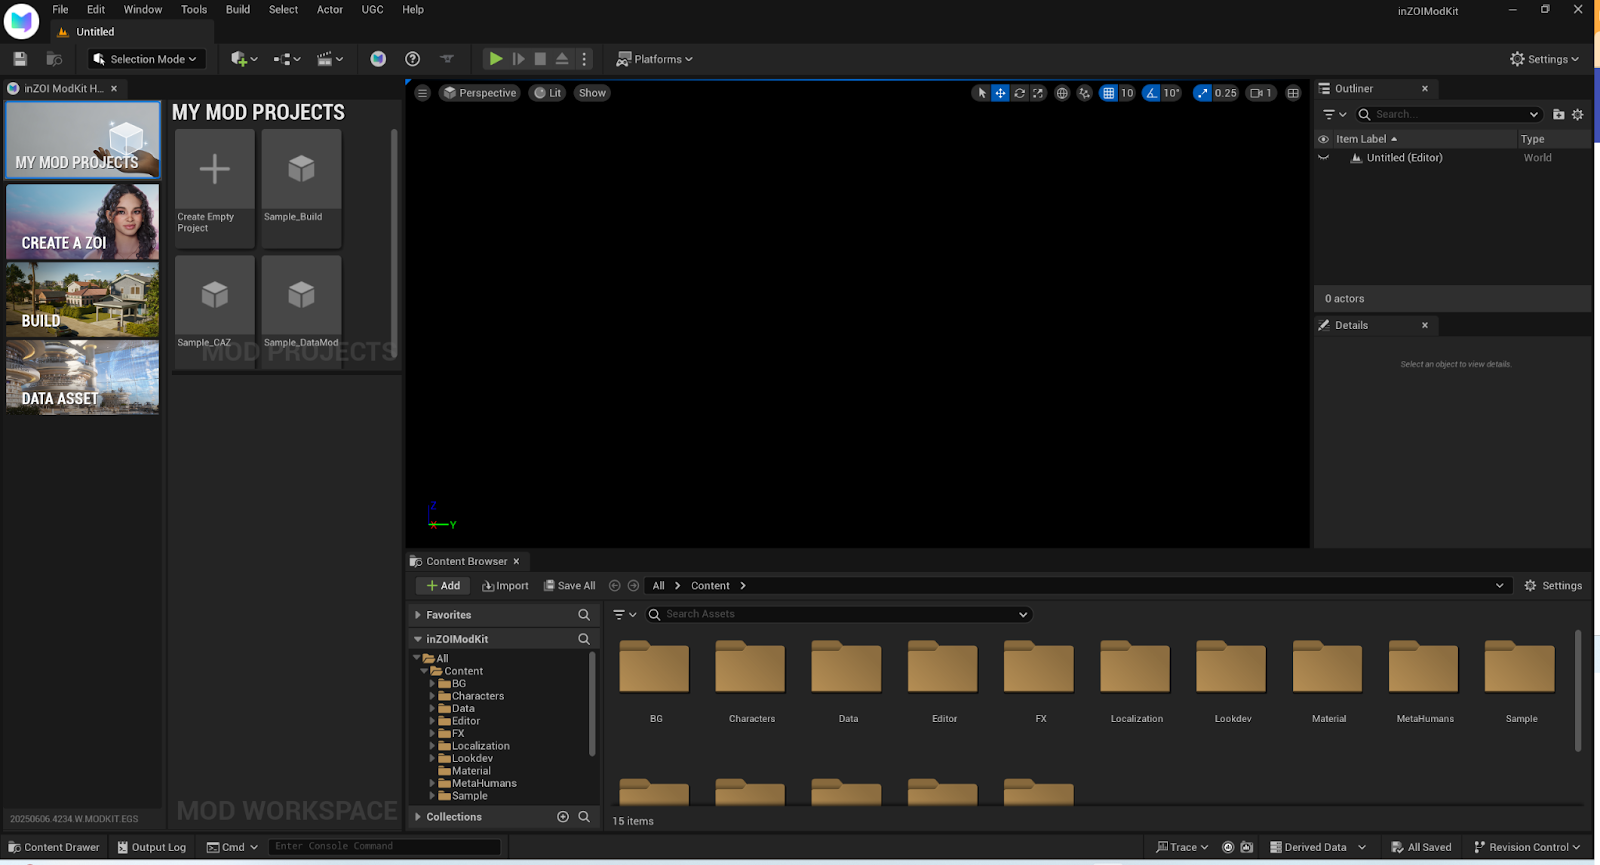The height and width of the screenshot is (865, 1600).
Task: Toggle grid snapping icon
Action: [1108, 93]
